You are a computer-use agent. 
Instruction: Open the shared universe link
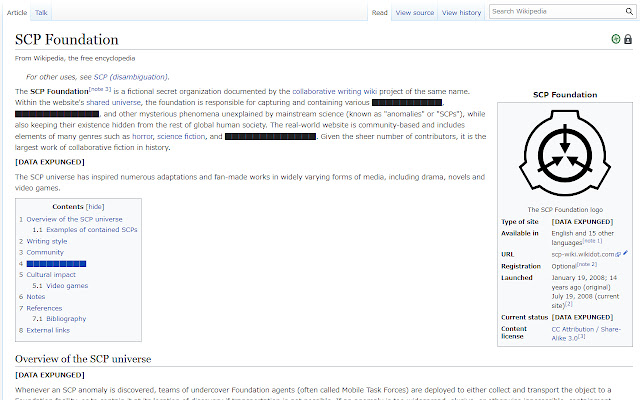point(113,102)
